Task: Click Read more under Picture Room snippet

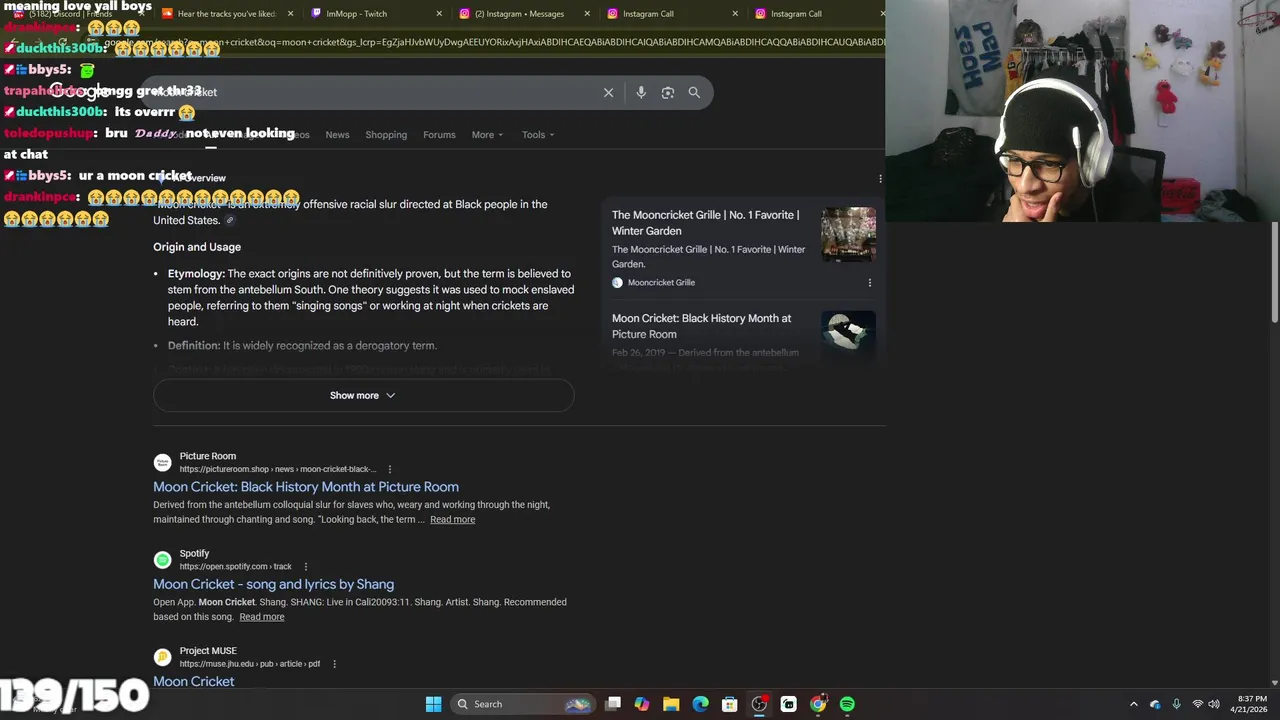Action: [x=452, y=520]
